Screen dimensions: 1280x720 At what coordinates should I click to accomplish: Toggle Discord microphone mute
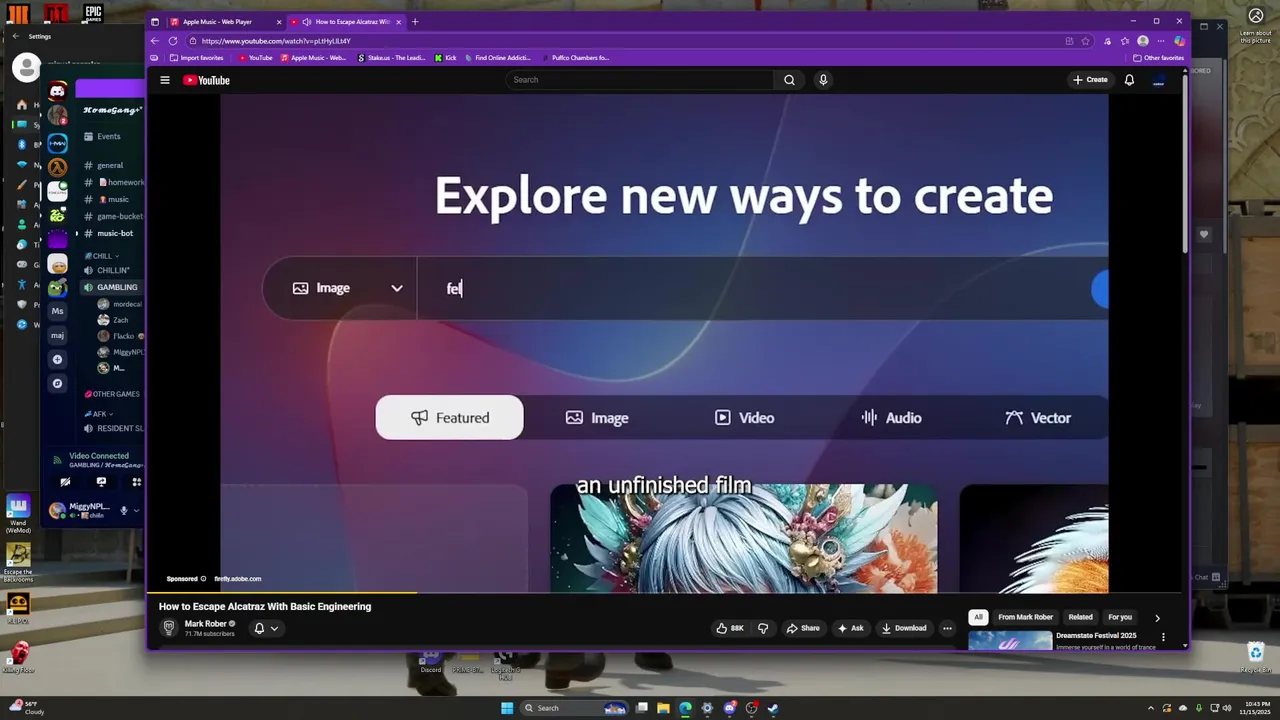(124, 510)
